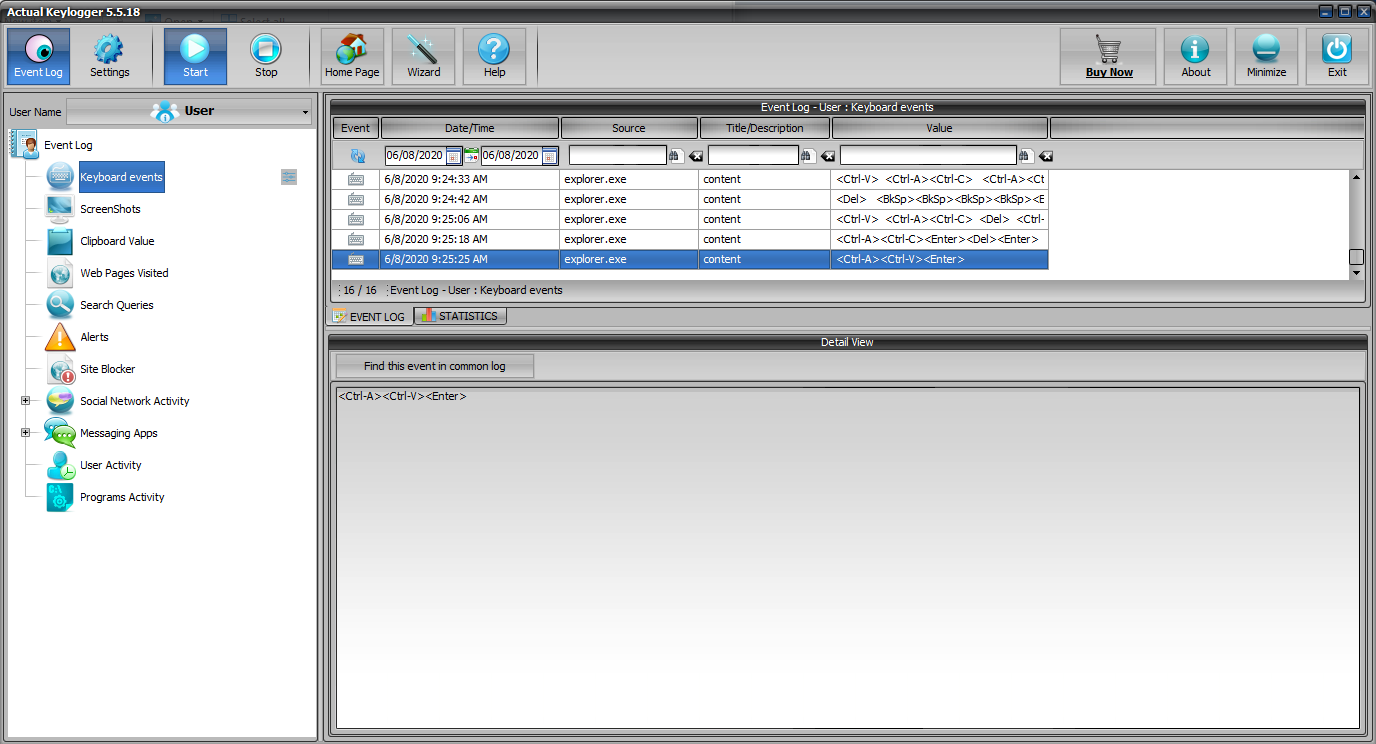Clear the Title/Description filter

click(x=828, y=156)
